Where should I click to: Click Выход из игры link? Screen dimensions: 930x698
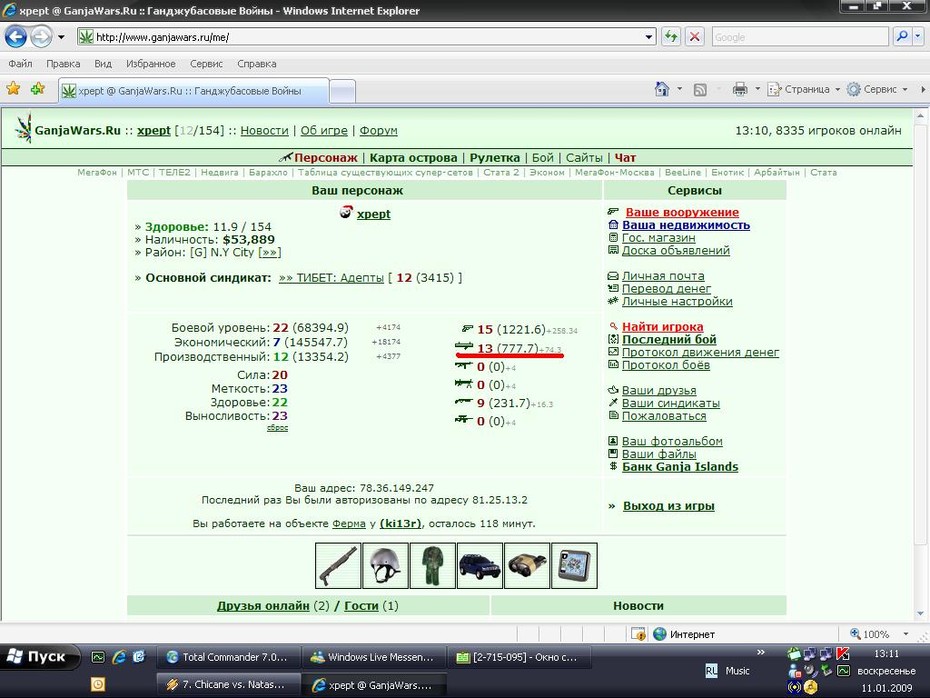click(x=668, y=506)
